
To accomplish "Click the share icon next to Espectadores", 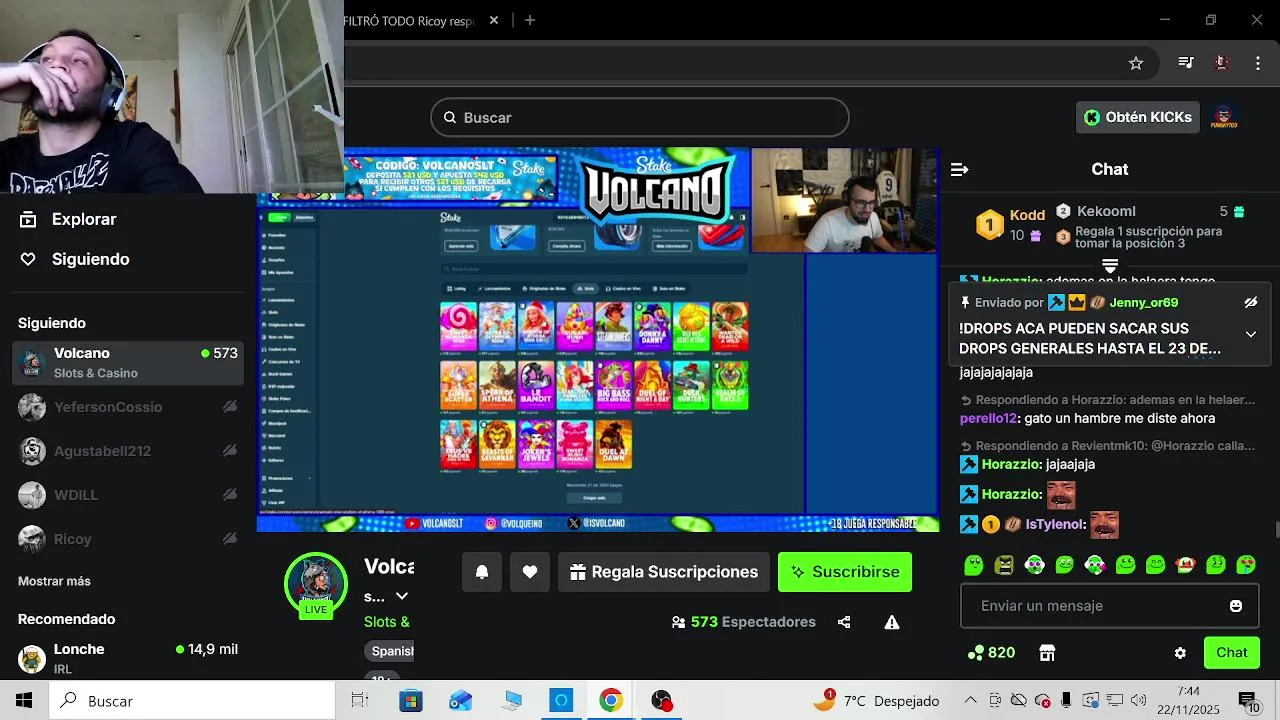I will click(844, 622).
